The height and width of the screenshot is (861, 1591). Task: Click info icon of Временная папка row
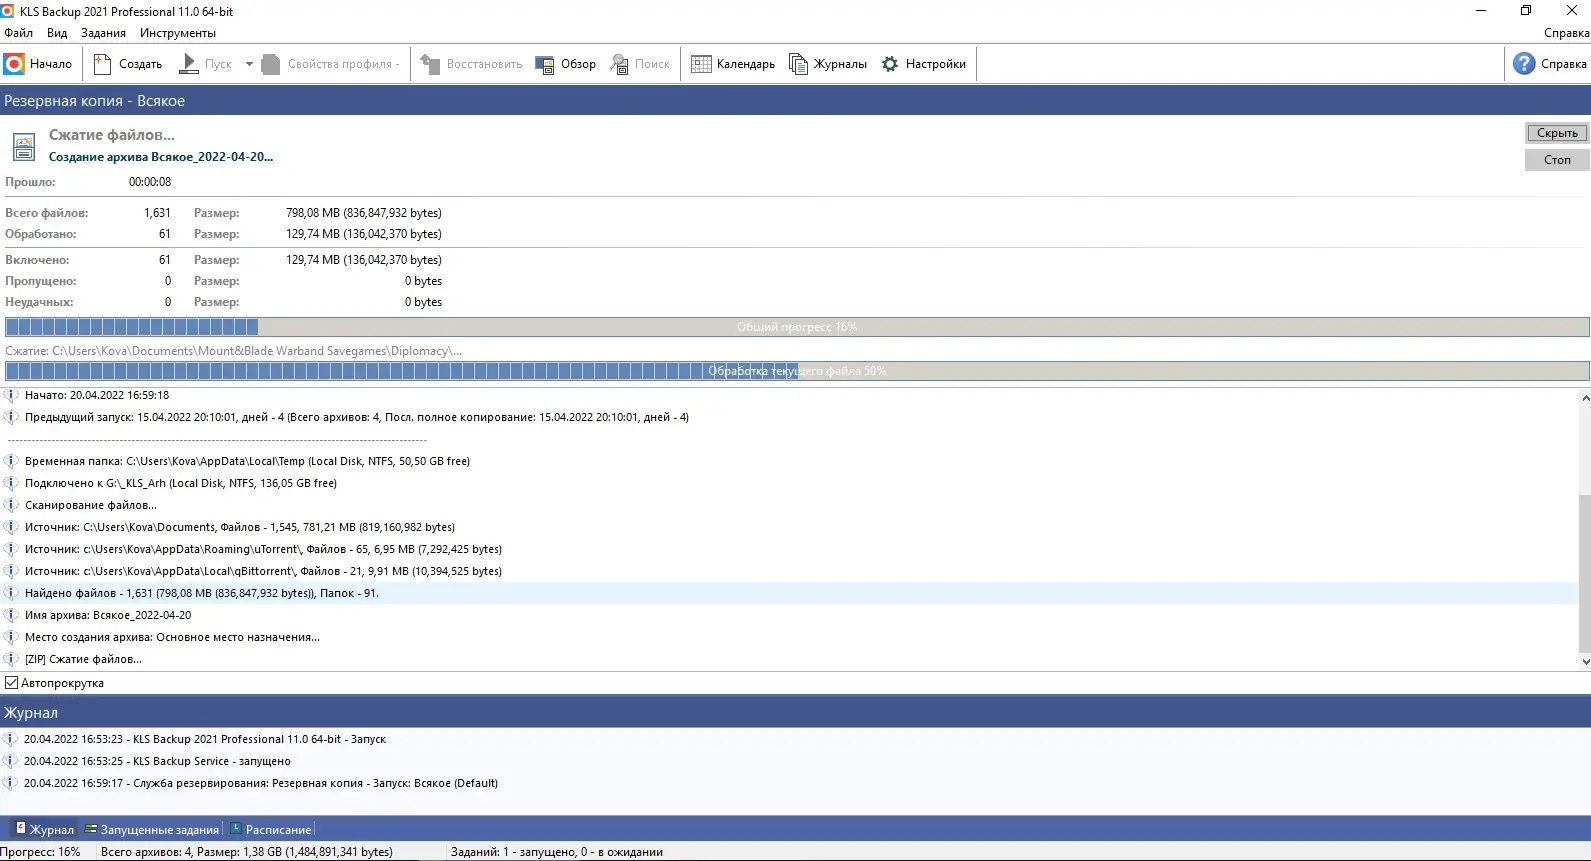coord(11,461)
